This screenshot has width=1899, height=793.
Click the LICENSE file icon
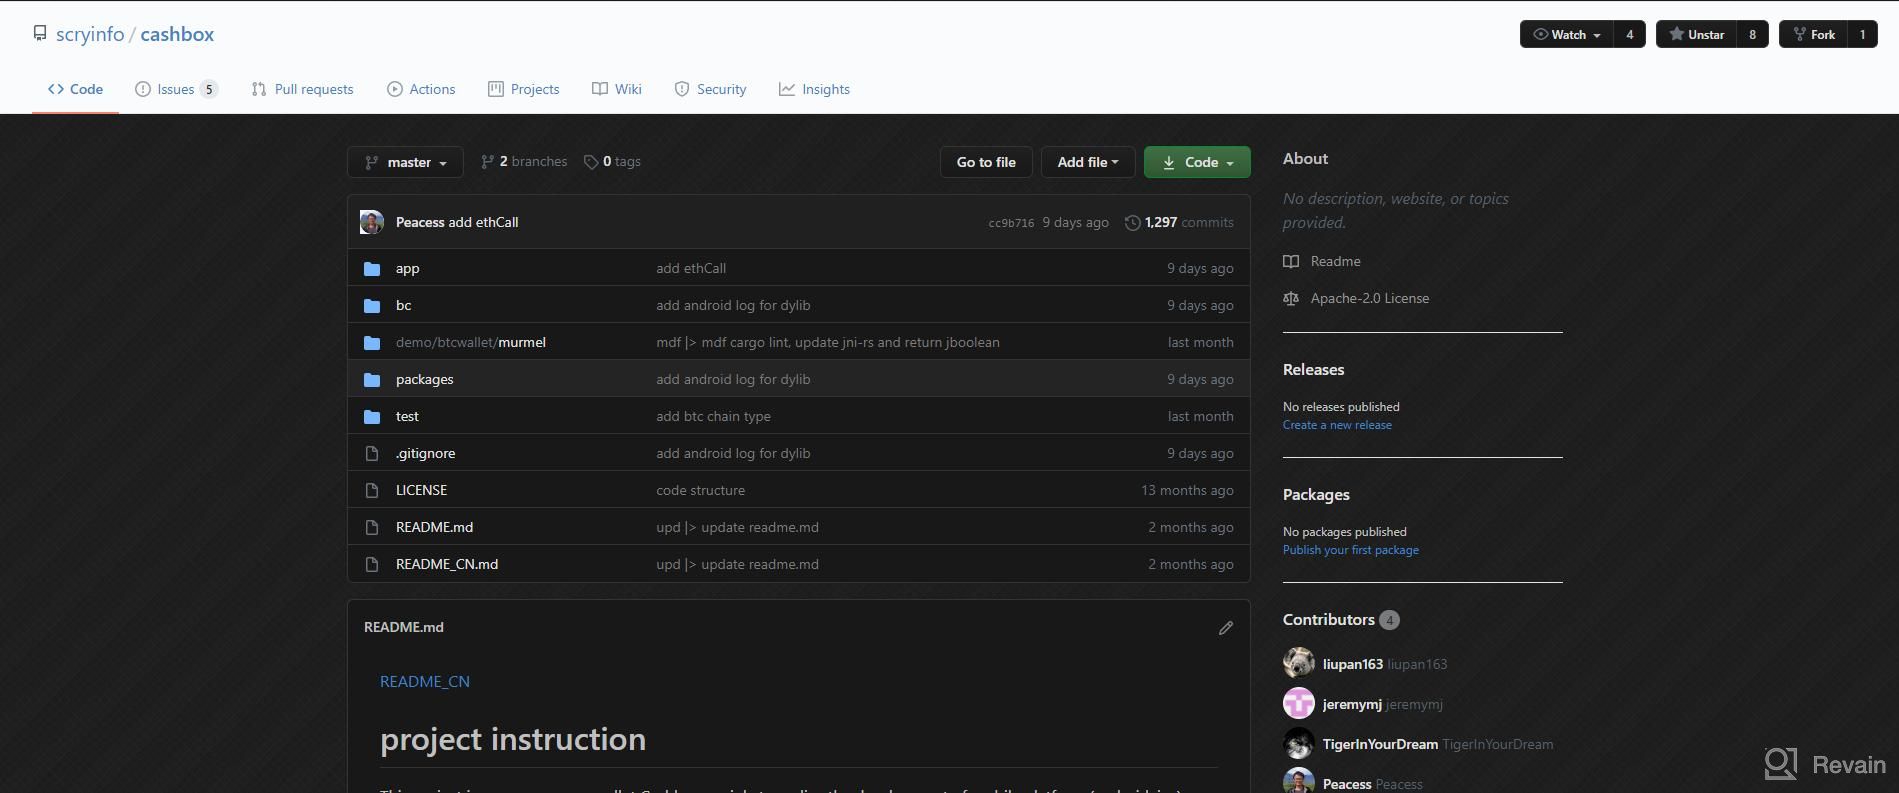(x=372, y=490)
